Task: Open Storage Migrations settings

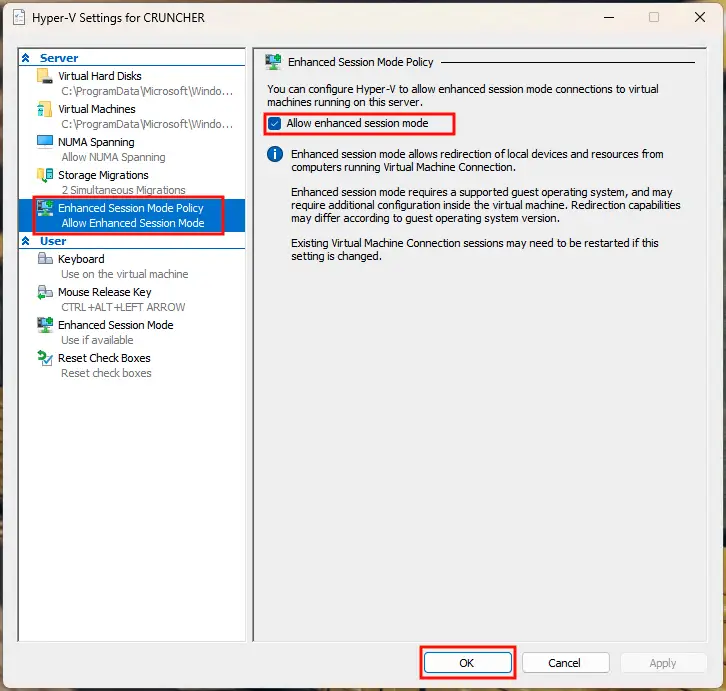Action: (103, 175)
